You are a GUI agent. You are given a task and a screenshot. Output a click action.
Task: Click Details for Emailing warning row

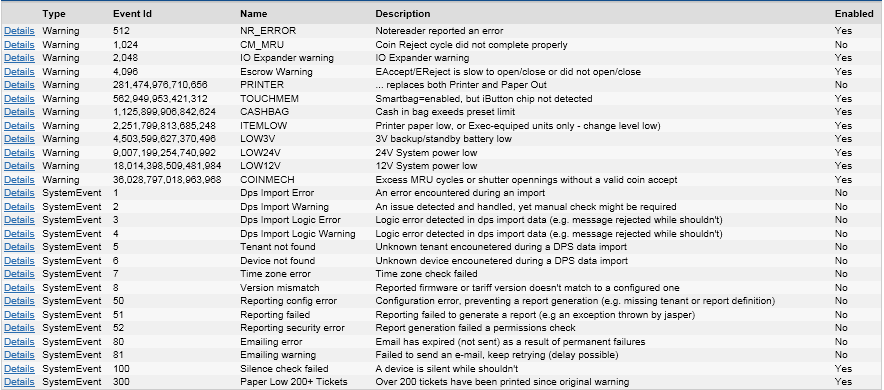(19, 356)
